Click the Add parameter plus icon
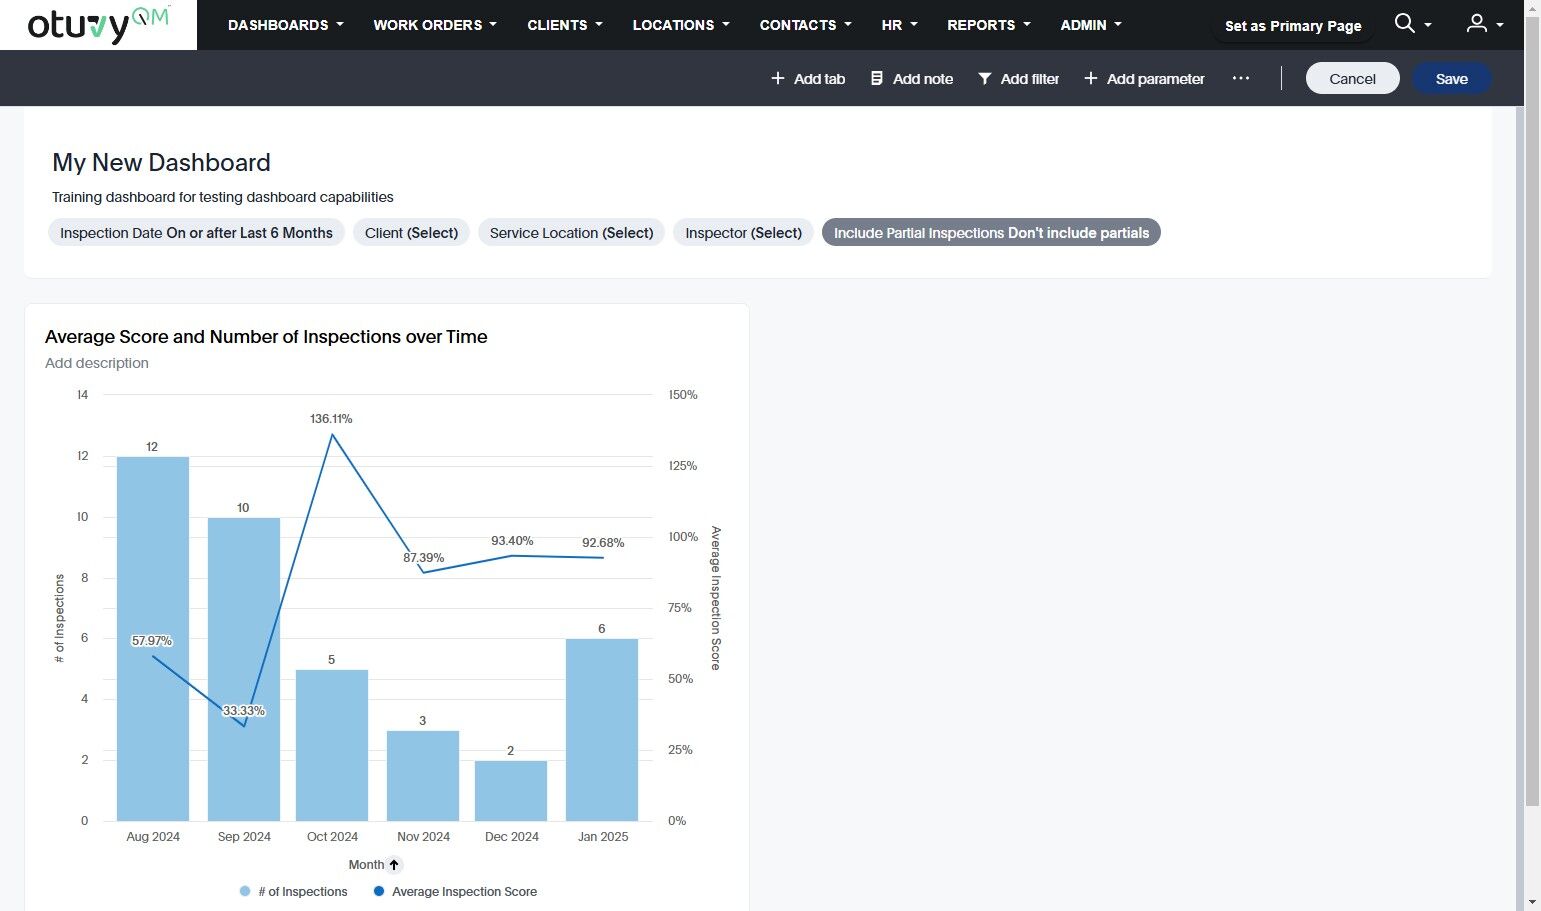The width and height of the screenshot is (1541, 911). tap(1091, 78)
